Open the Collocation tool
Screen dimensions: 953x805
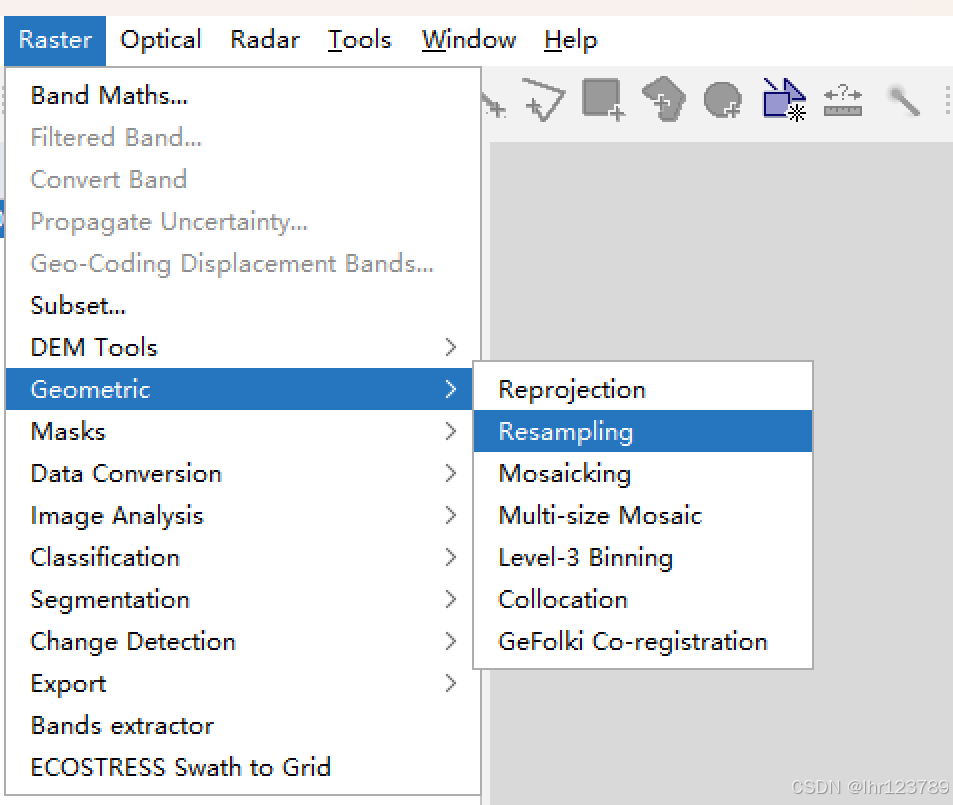(643, 599)
